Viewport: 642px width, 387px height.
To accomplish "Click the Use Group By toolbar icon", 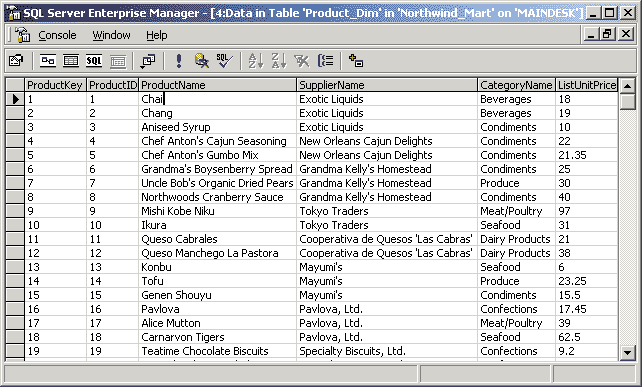I will (x=326, y=61).
